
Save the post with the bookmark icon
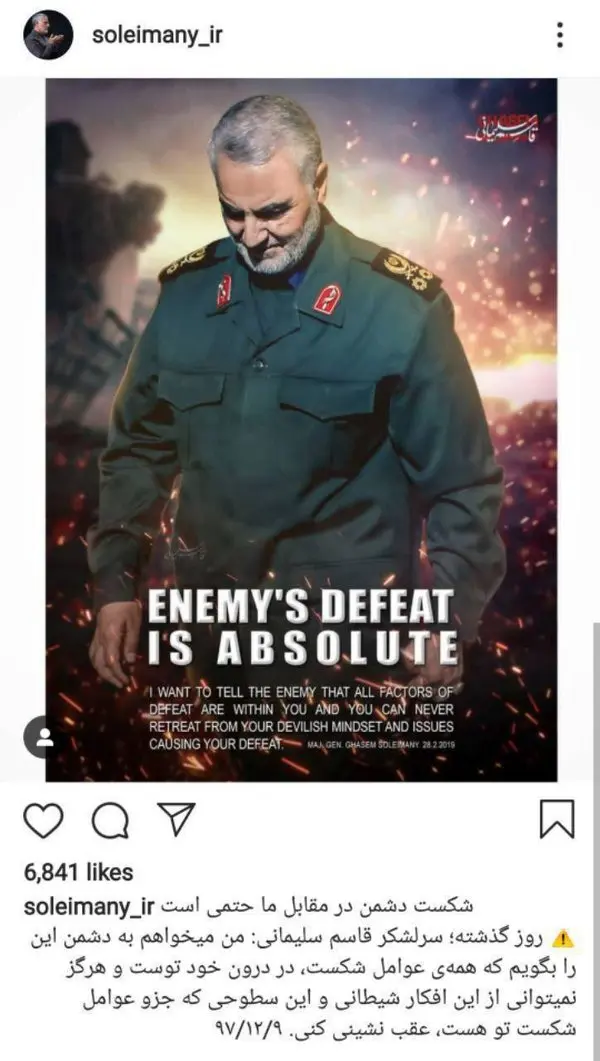coord(557,819)
